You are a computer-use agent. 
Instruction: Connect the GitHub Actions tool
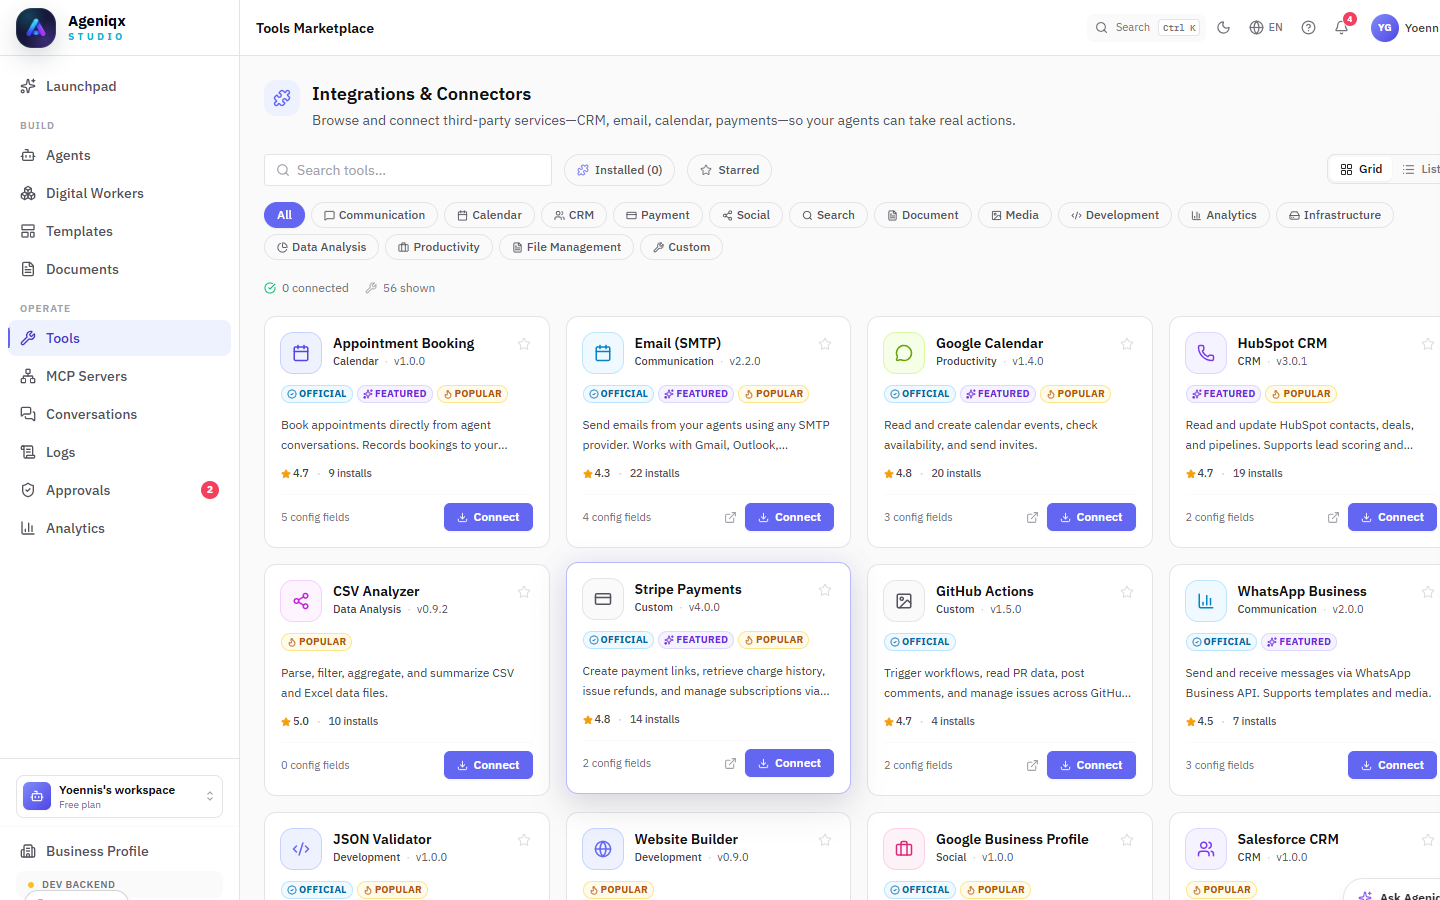[x=1091, y=765]
